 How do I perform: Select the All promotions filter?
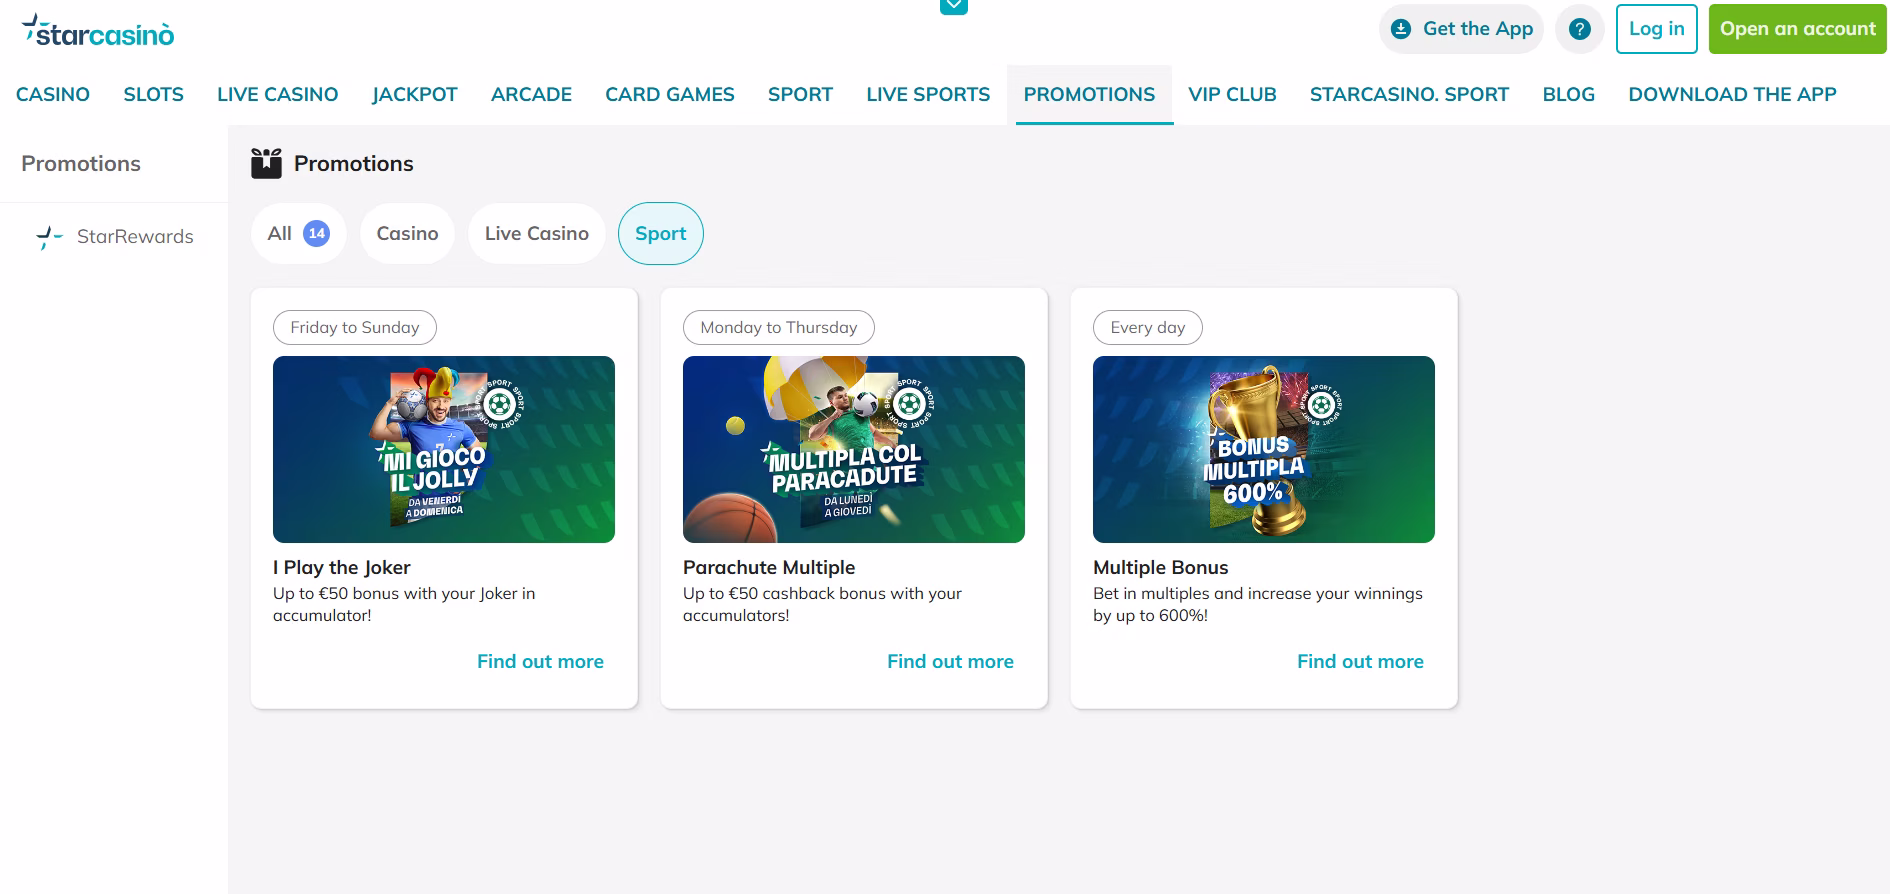(x=298, y=234)
